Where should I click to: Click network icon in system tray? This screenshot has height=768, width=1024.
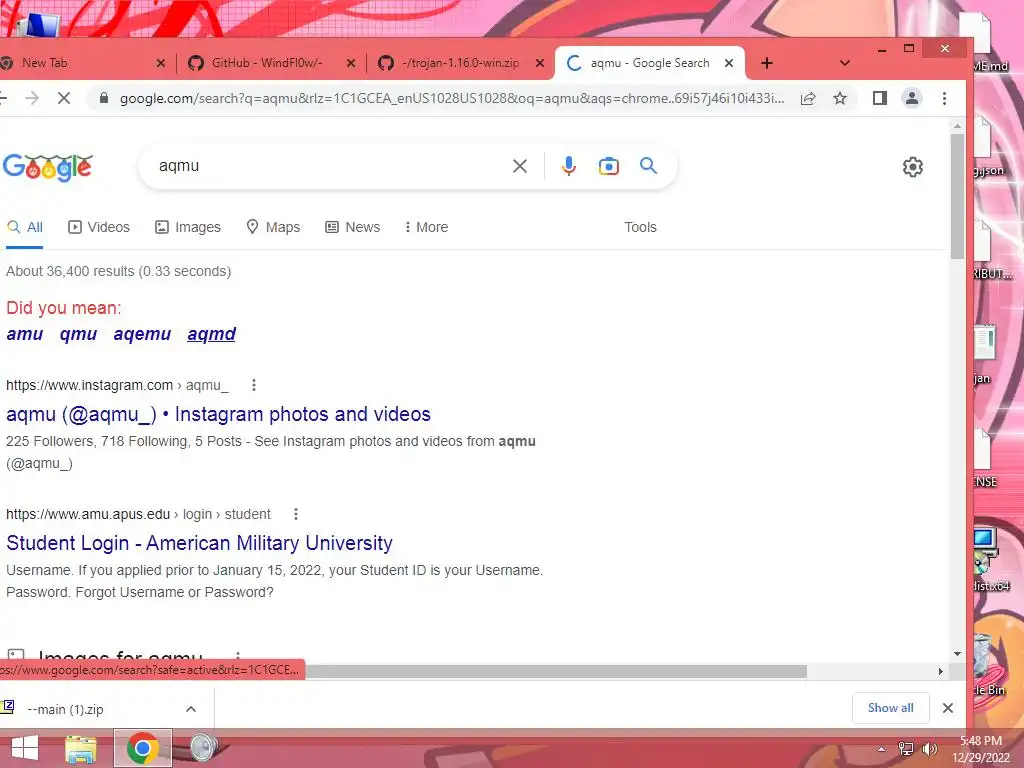tap(906, 749)
